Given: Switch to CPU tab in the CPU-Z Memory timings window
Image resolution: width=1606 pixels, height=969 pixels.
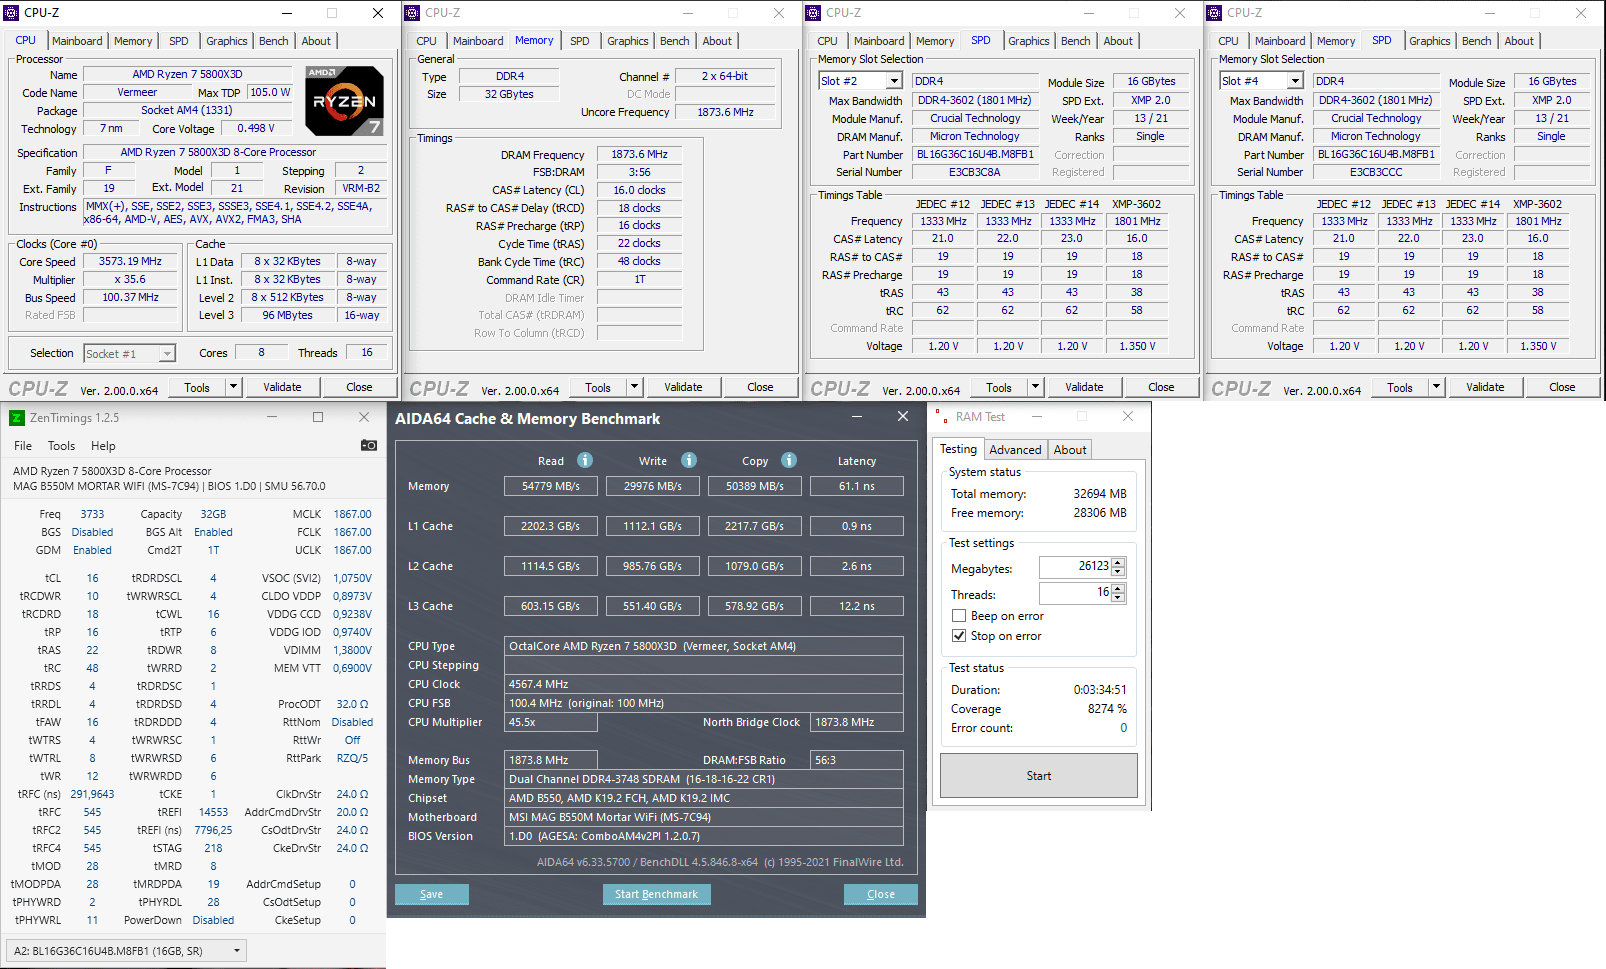Looking at the screenshot, I should (426, 41).
